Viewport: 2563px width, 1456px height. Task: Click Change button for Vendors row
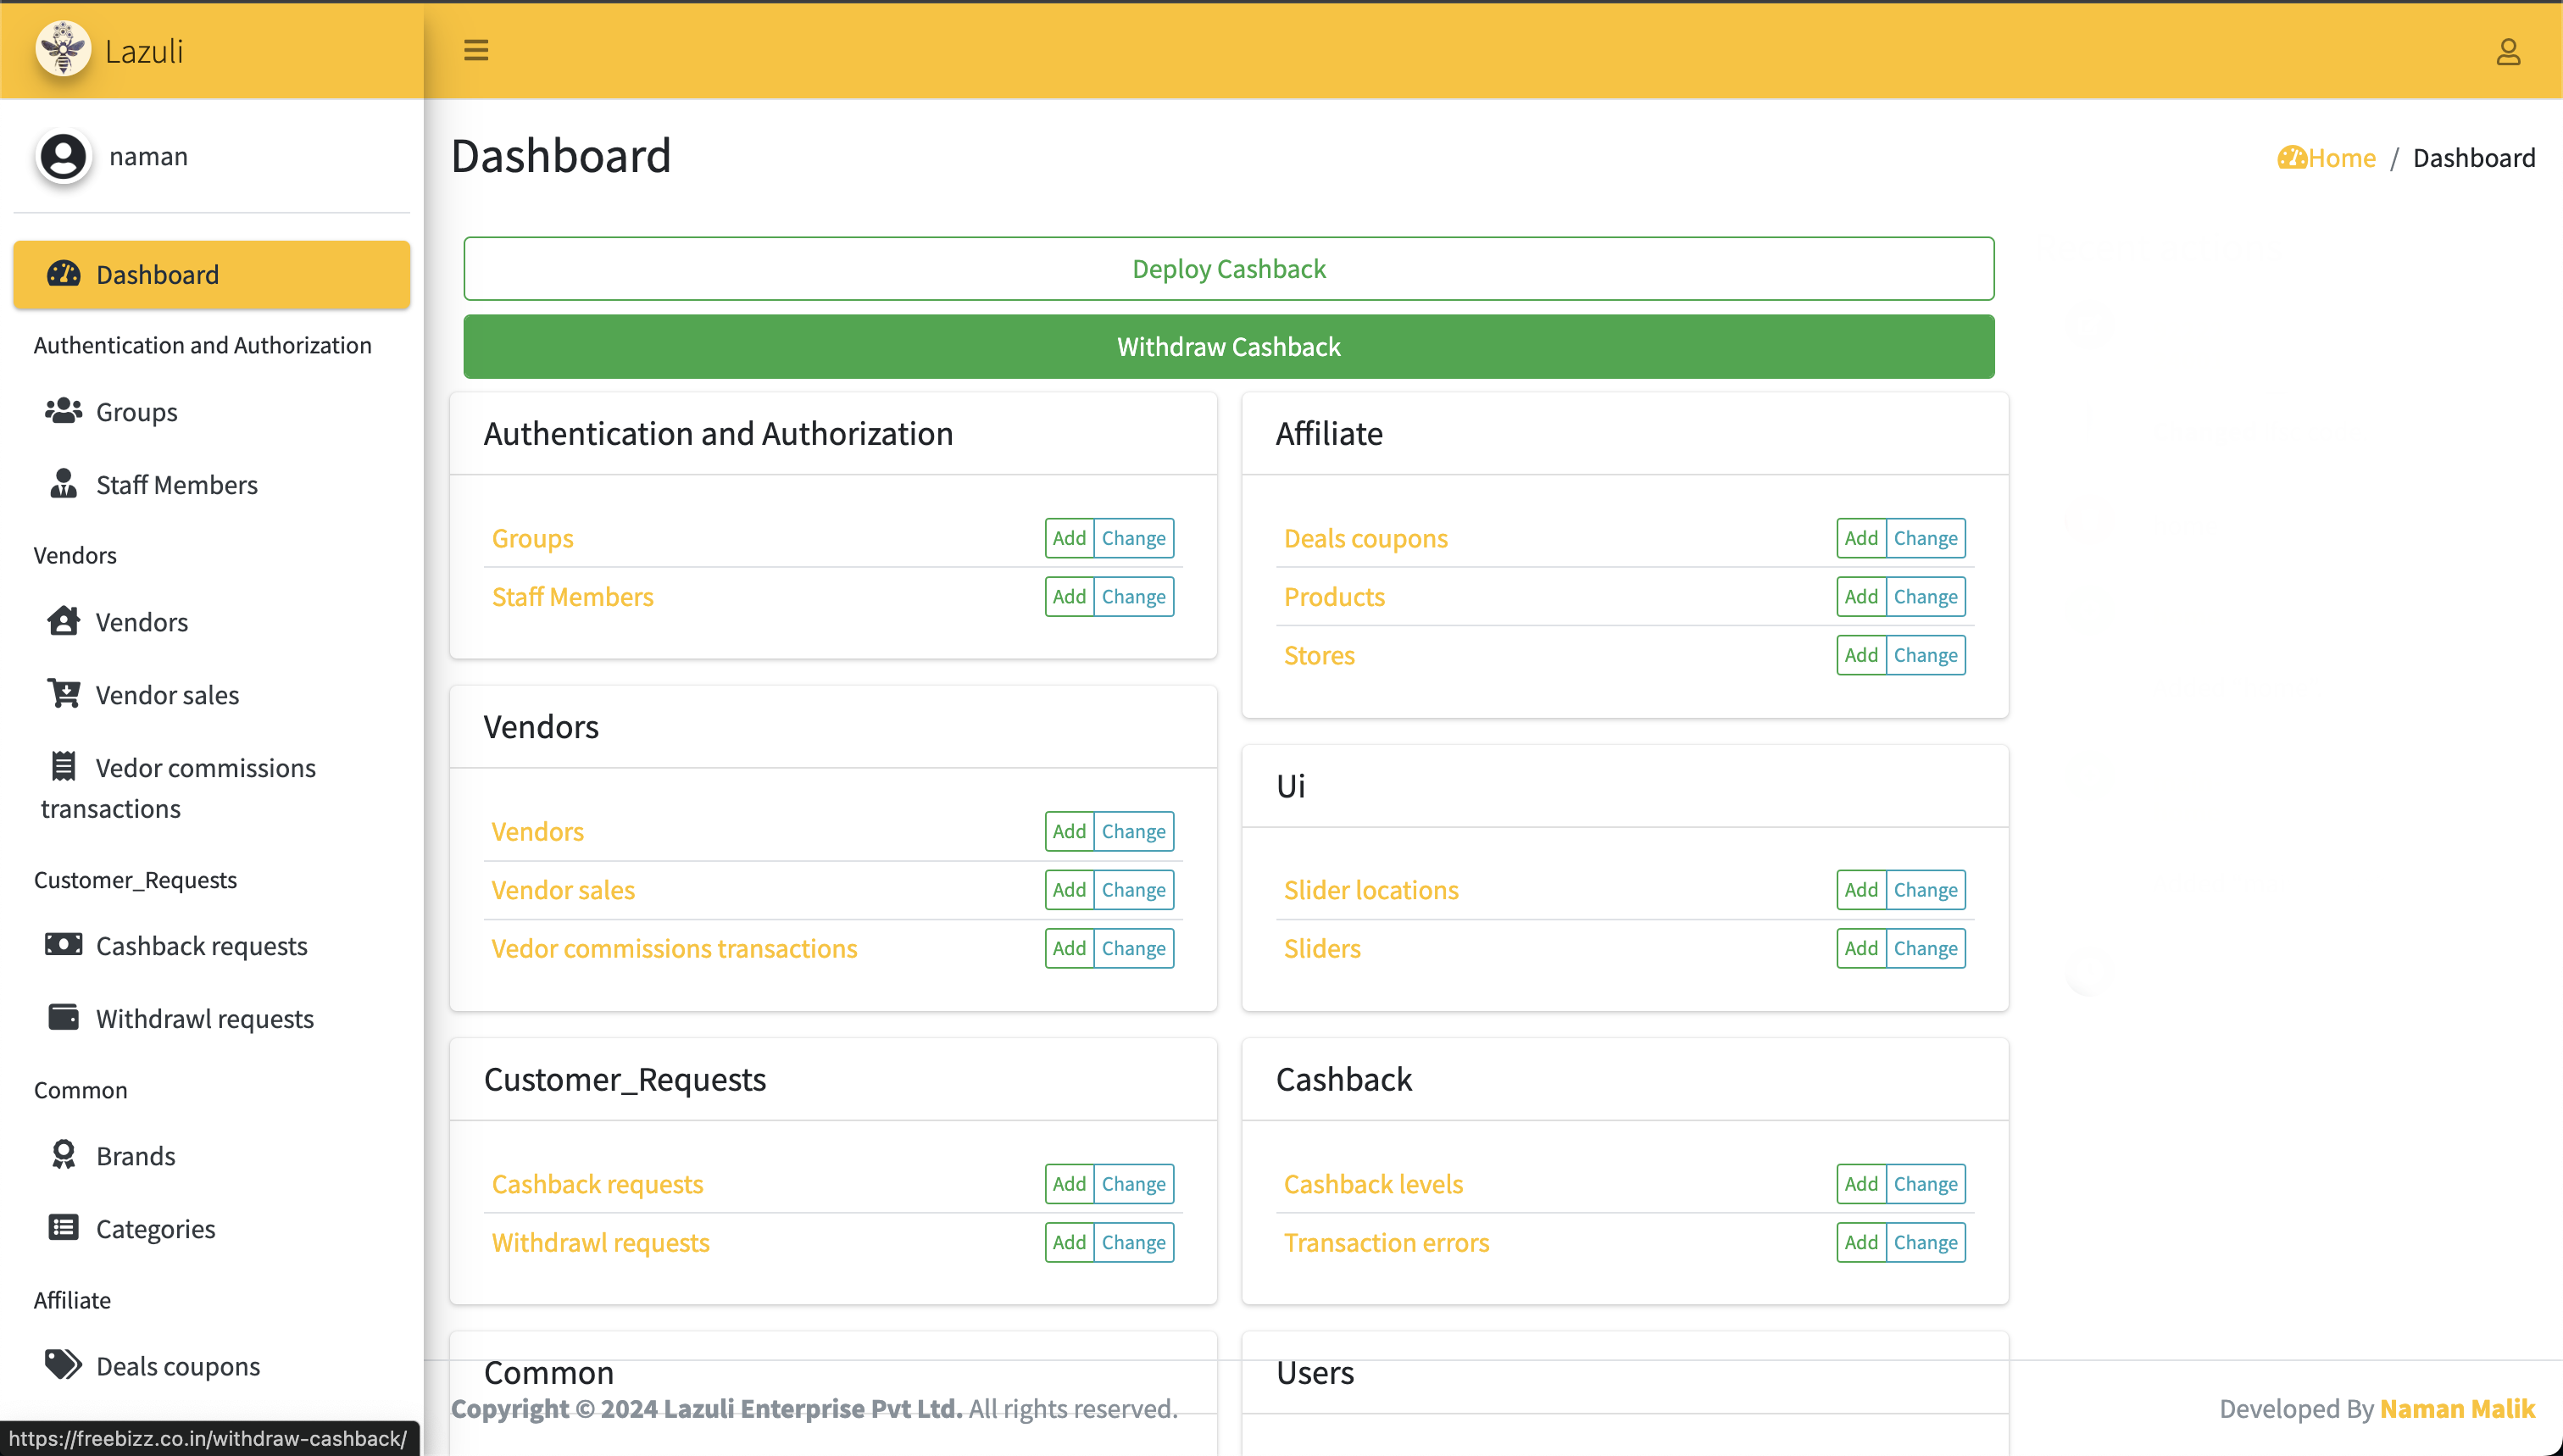1133,831
